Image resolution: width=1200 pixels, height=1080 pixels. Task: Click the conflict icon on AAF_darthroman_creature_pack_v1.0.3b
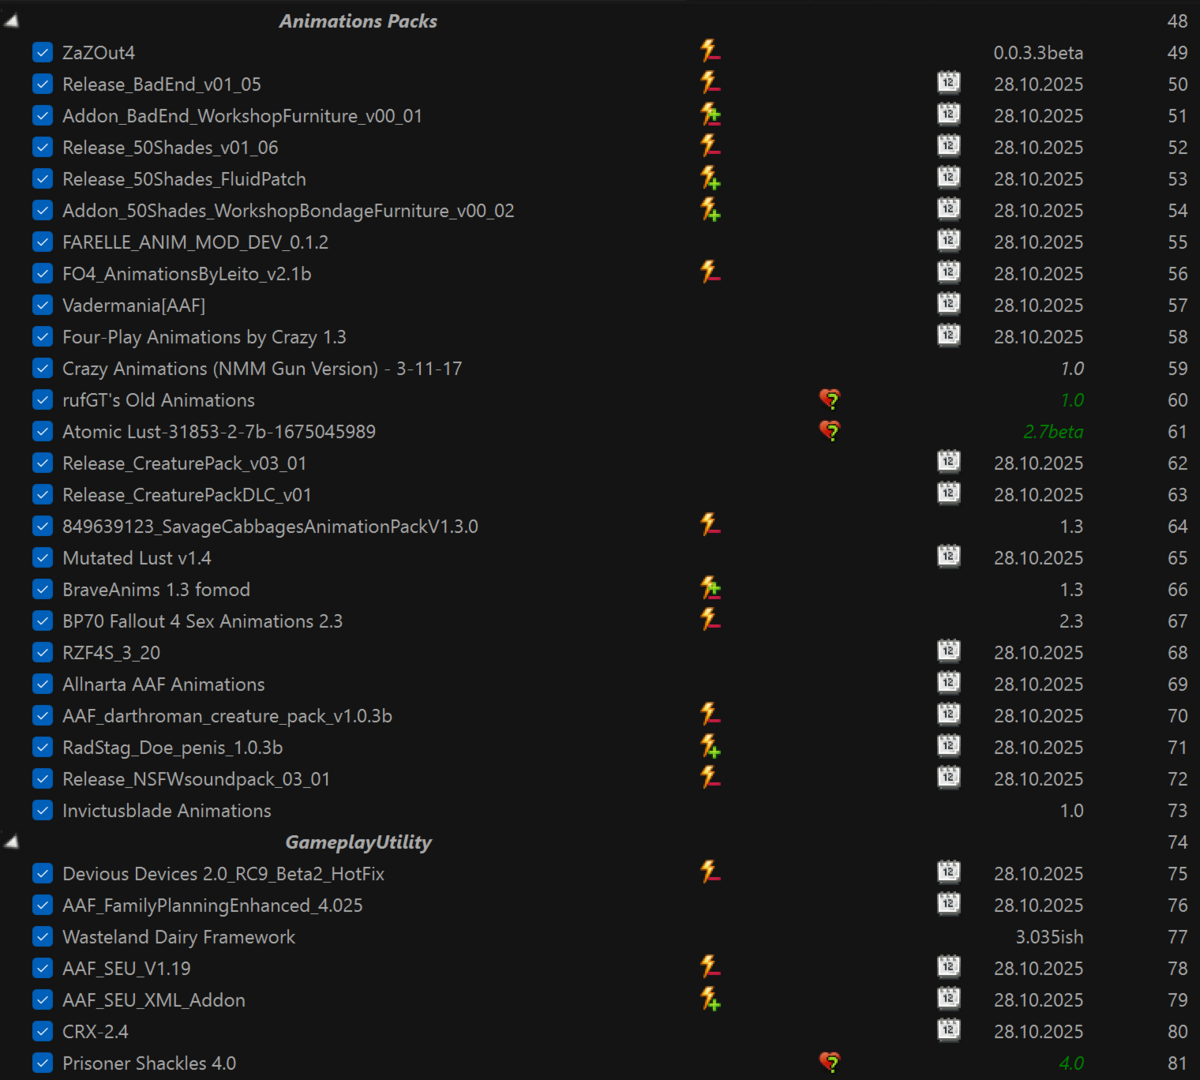710,714
